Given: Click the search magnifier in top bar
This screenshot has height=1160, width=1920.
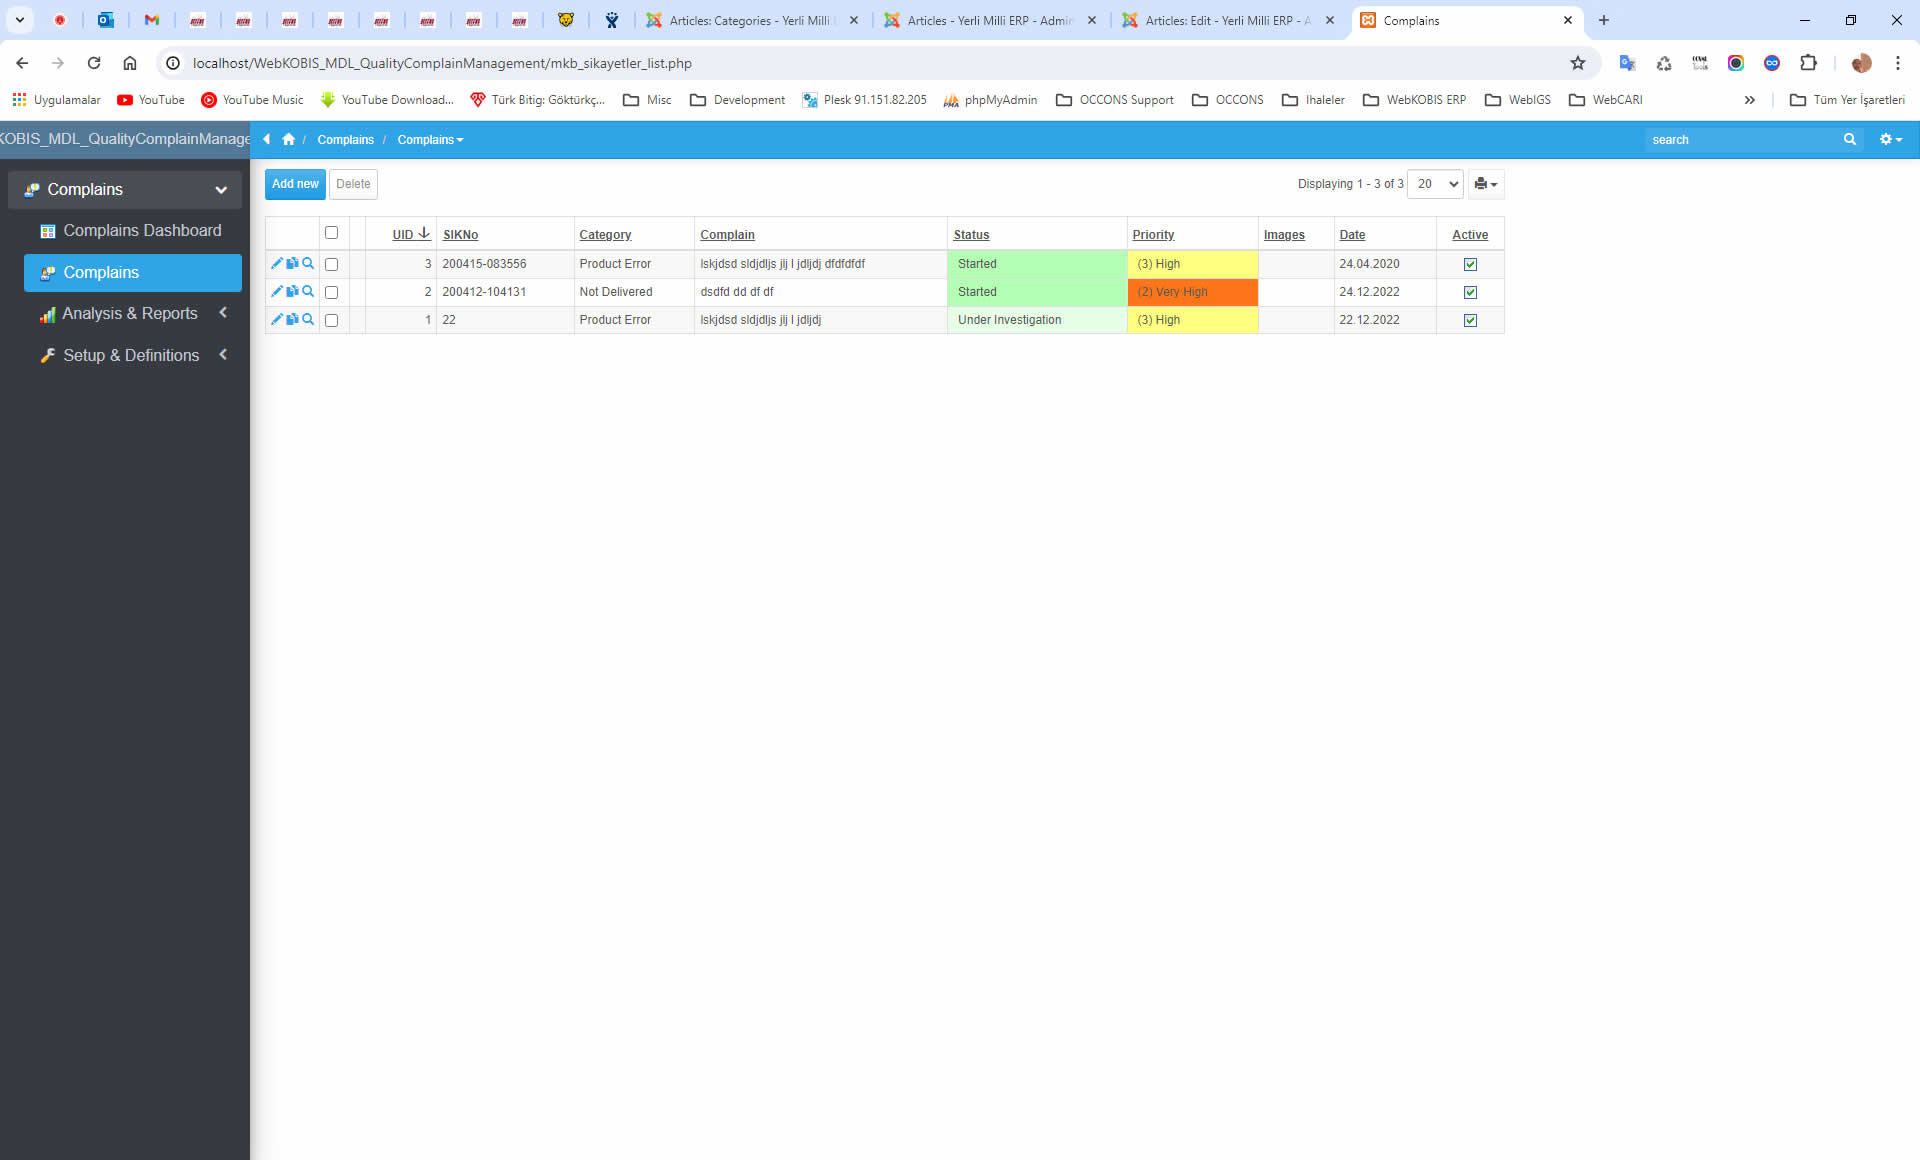Looking at the screenshot, I should [x=1849, y=140].
